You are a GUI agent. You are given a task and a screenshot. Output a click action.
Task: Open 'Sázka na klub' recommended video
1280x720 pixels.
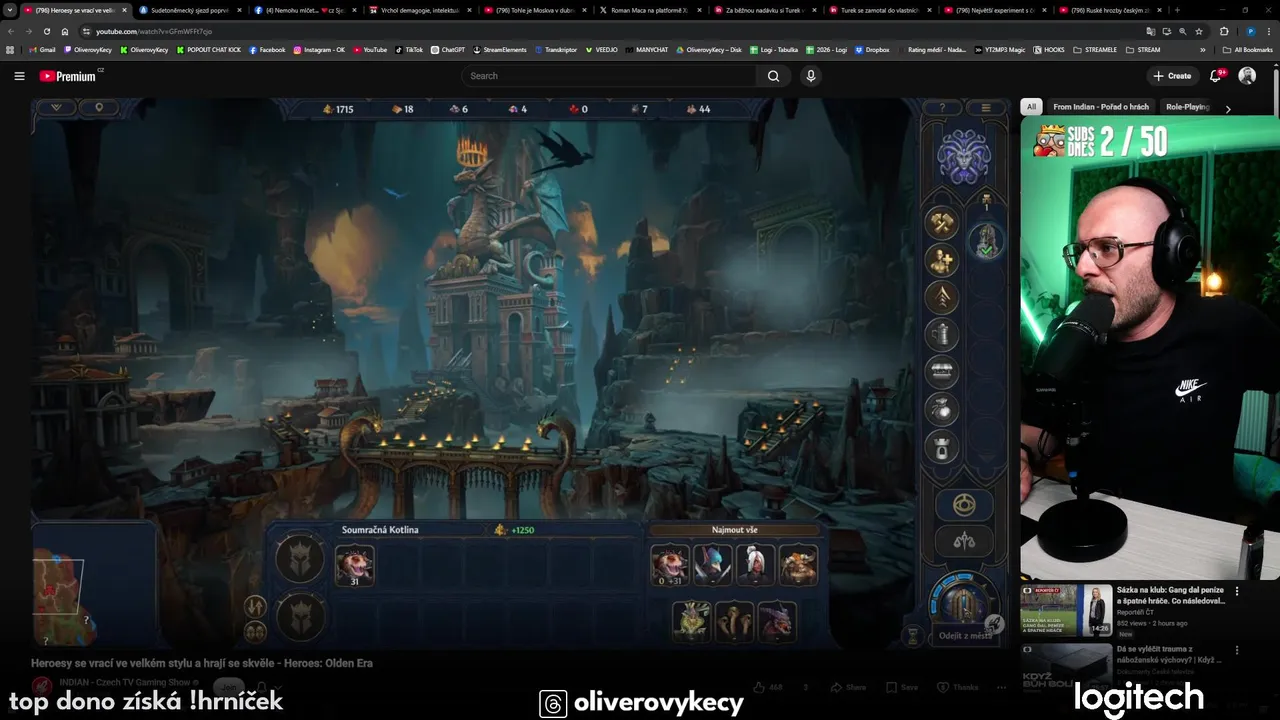pos(1171,595)
